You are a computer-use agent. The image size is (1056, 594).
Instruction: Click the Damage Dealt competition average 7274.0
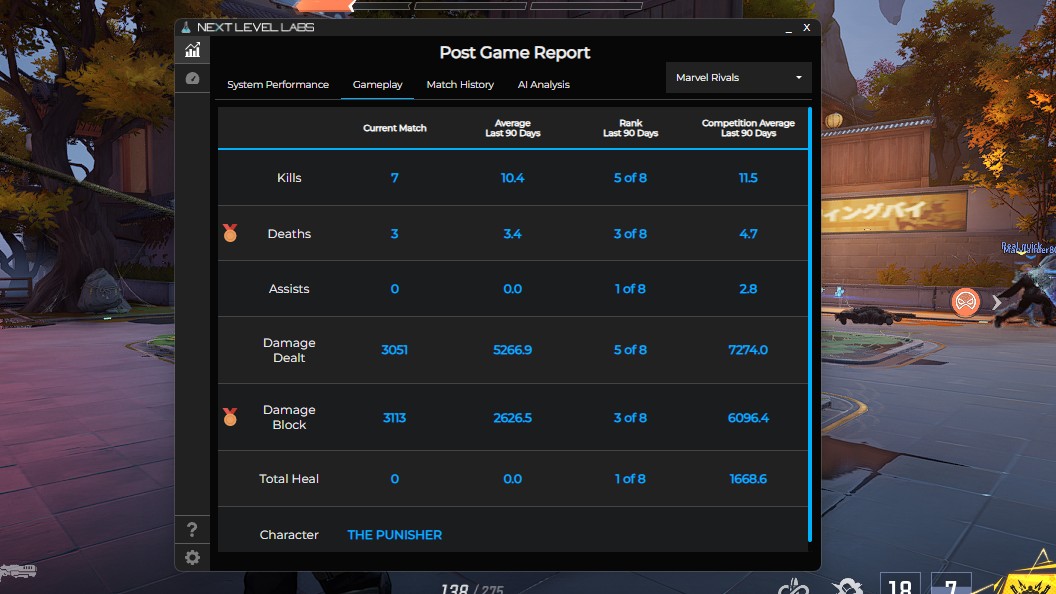(748, 350)
